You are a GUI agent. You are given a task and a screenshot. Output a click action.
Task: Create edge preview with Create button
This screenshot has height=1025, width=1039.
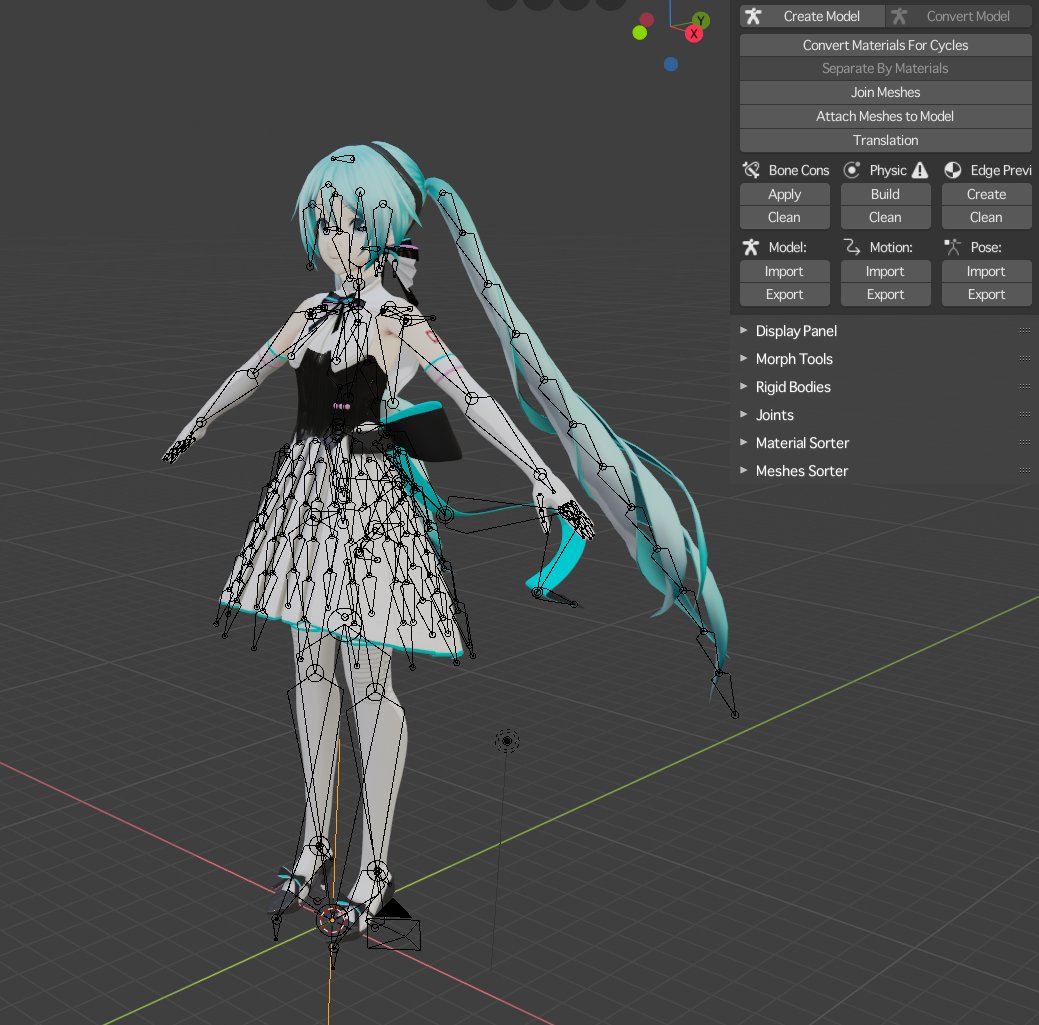pos(986,194)
